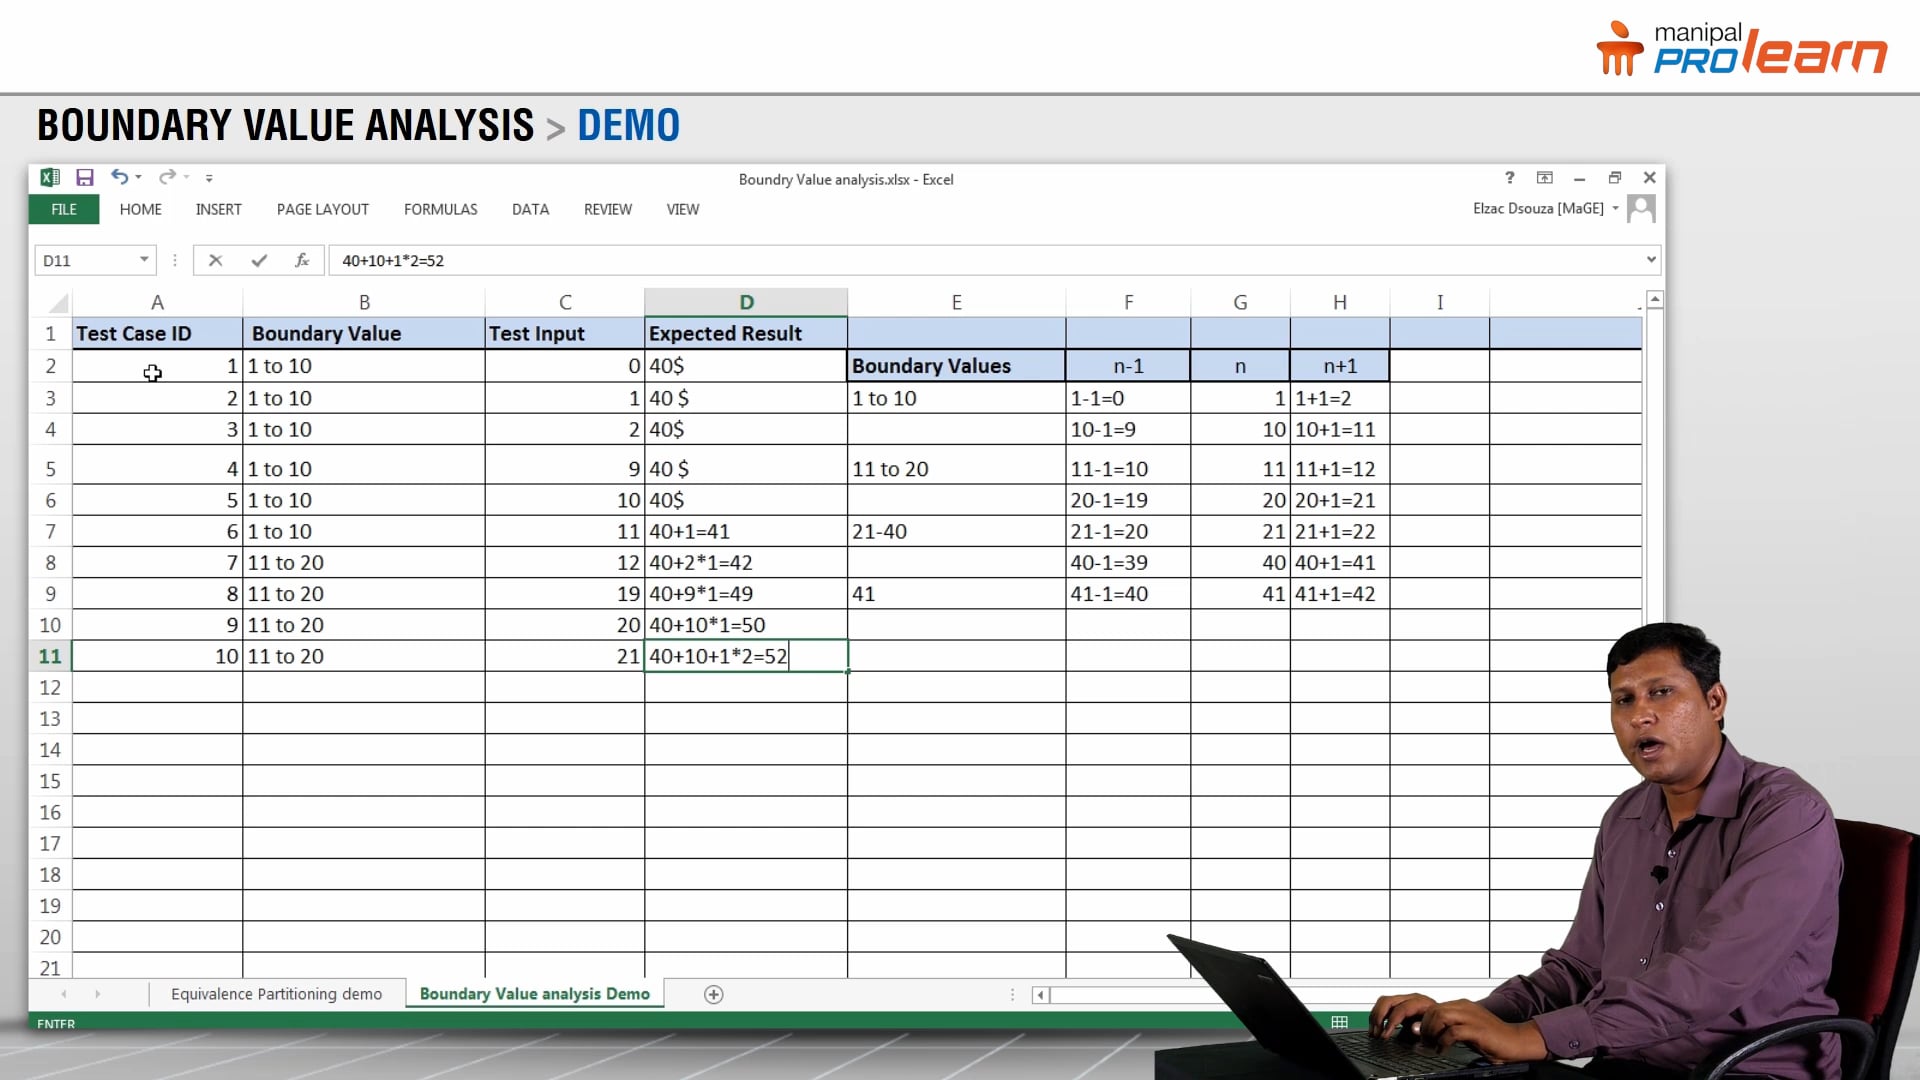Open Customize Quick Access Toolbar dropdown

click(209, 178)
